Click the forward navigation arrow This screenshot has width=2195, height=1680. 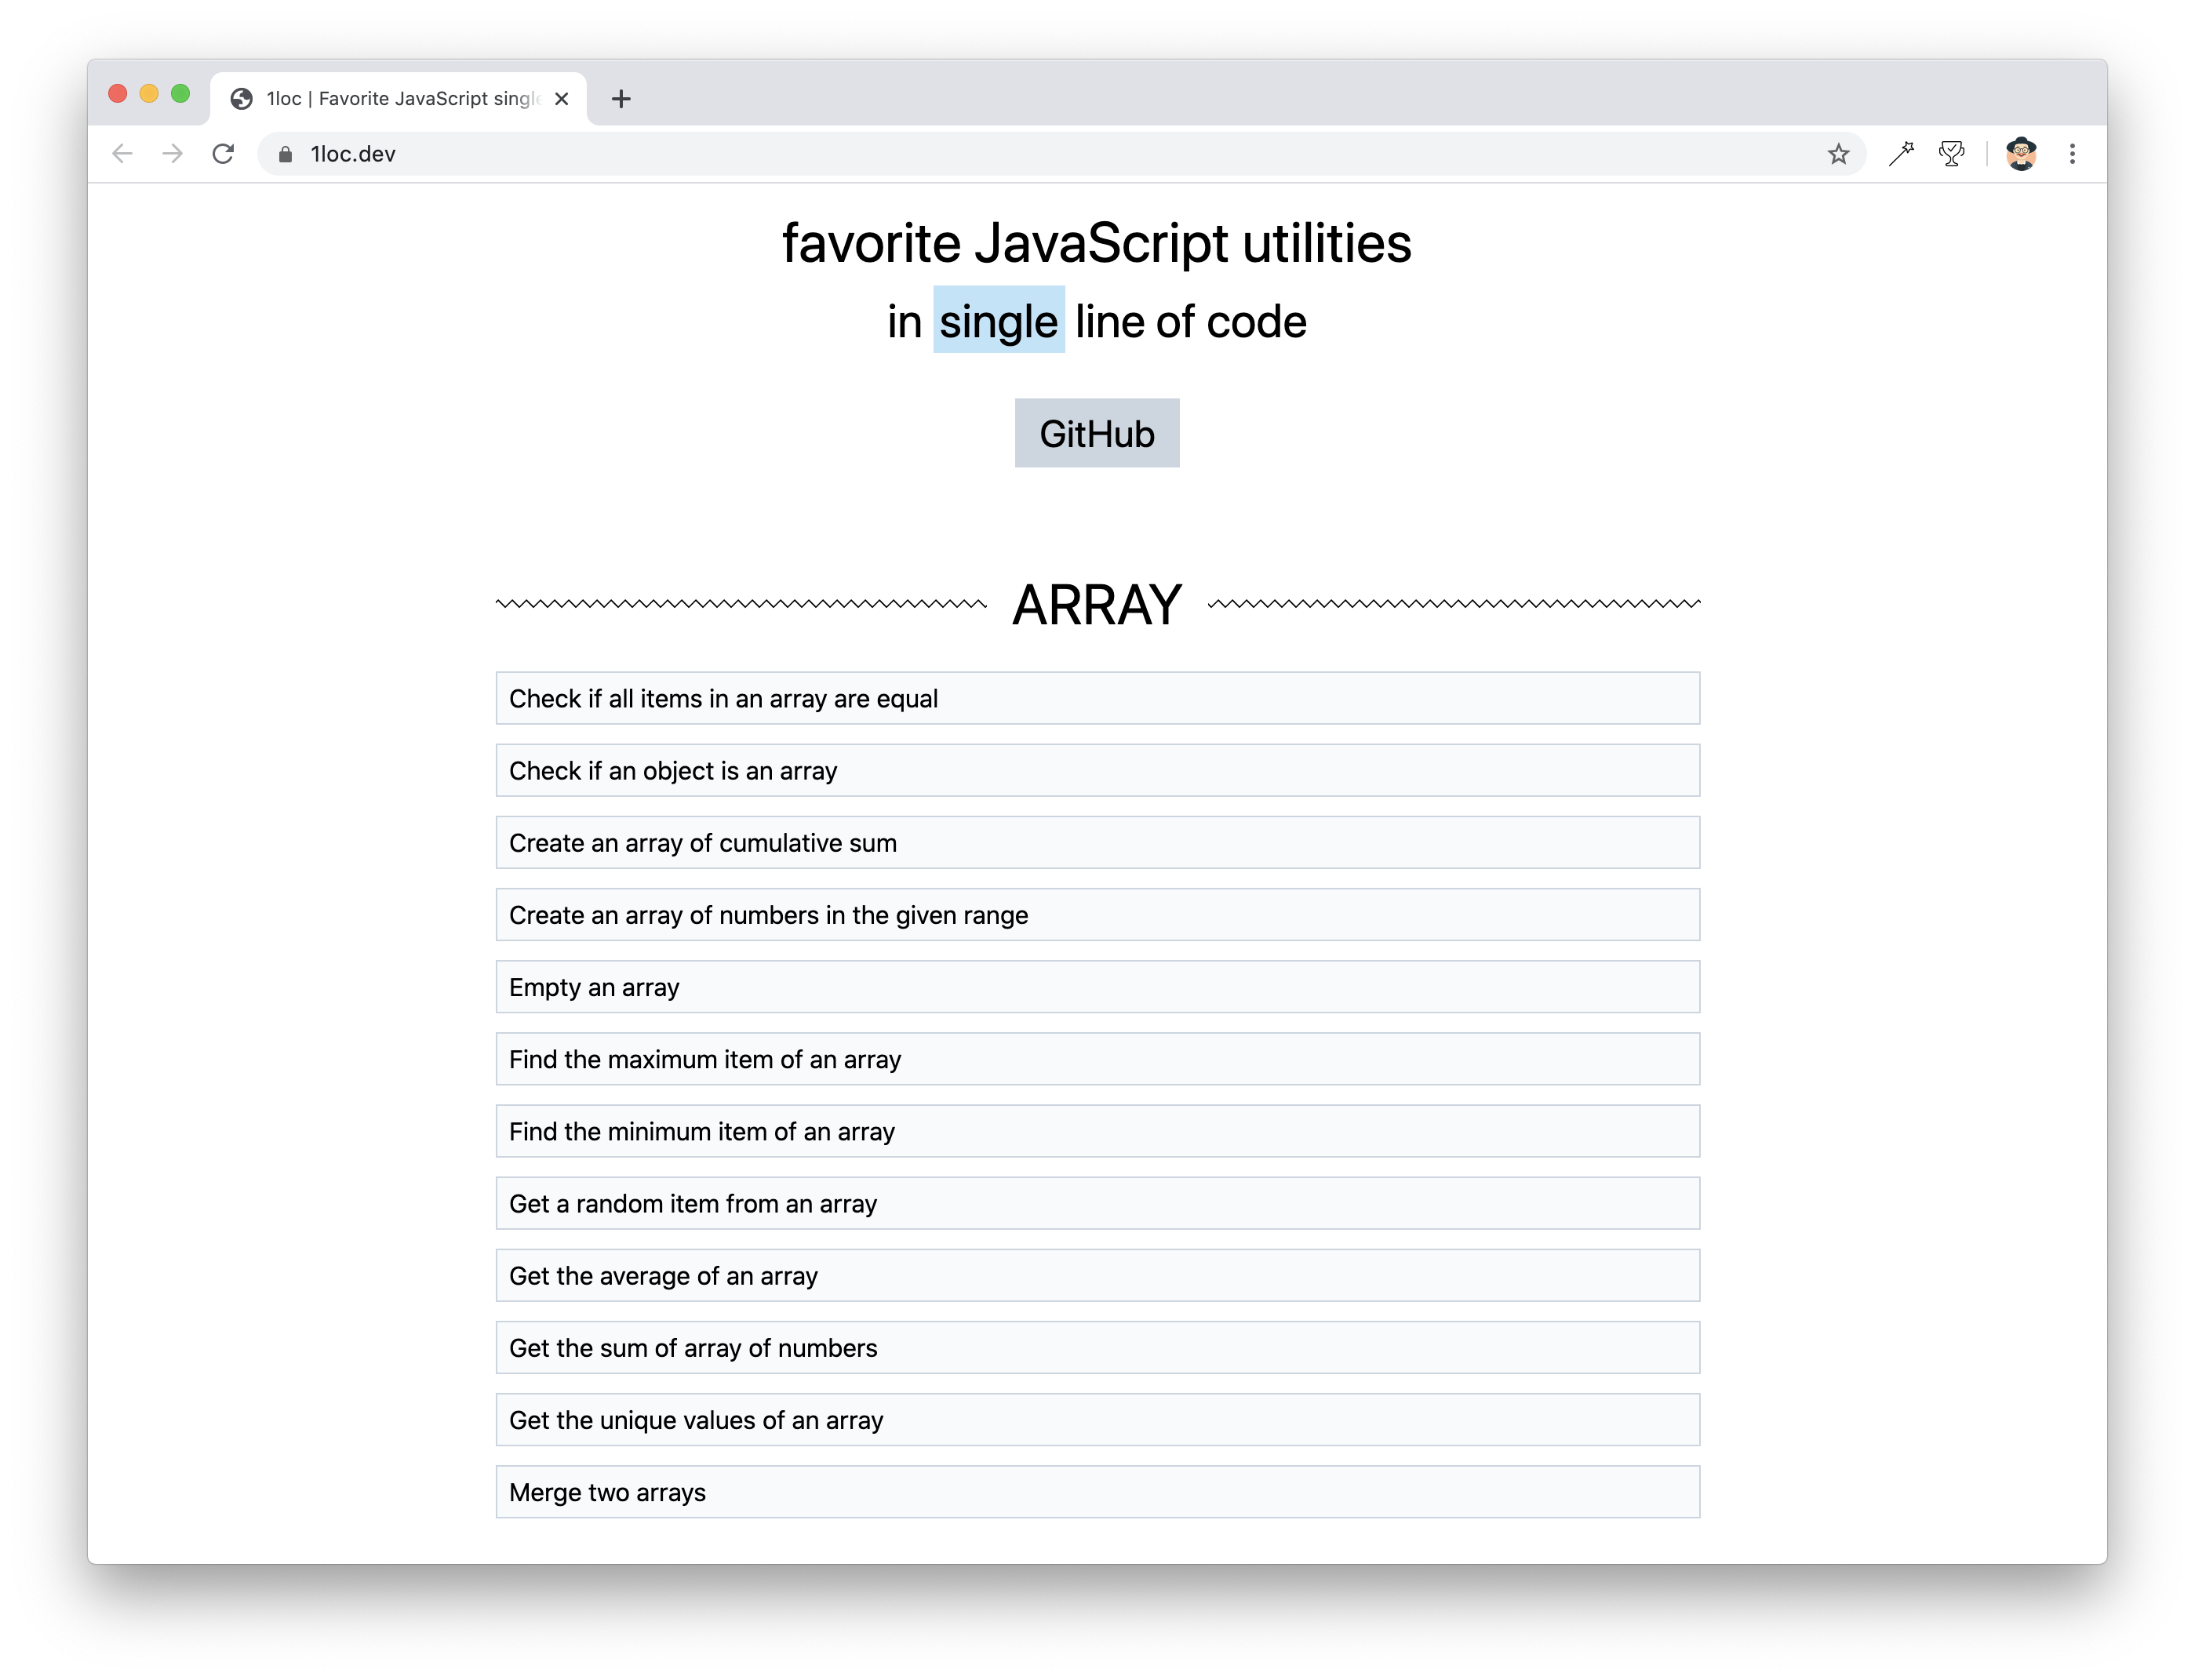click(x=173, y=154)
